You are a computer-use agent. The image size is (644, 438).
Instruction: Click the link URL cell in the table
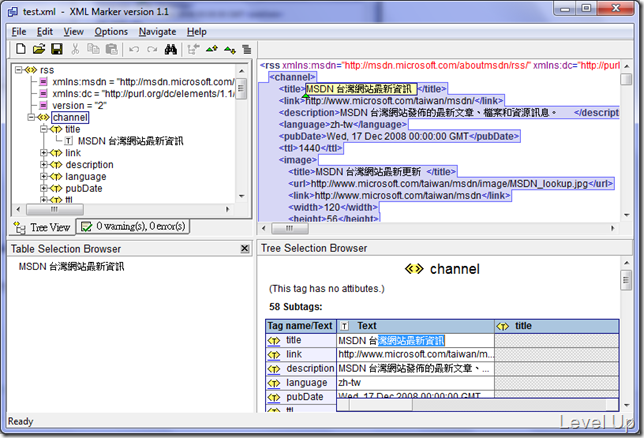coord(416,354)
